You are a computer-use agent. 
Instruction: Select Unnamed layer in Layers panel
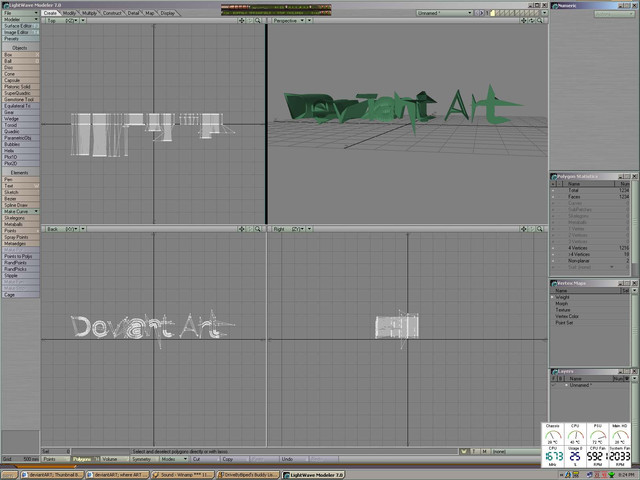pos(580,385)
